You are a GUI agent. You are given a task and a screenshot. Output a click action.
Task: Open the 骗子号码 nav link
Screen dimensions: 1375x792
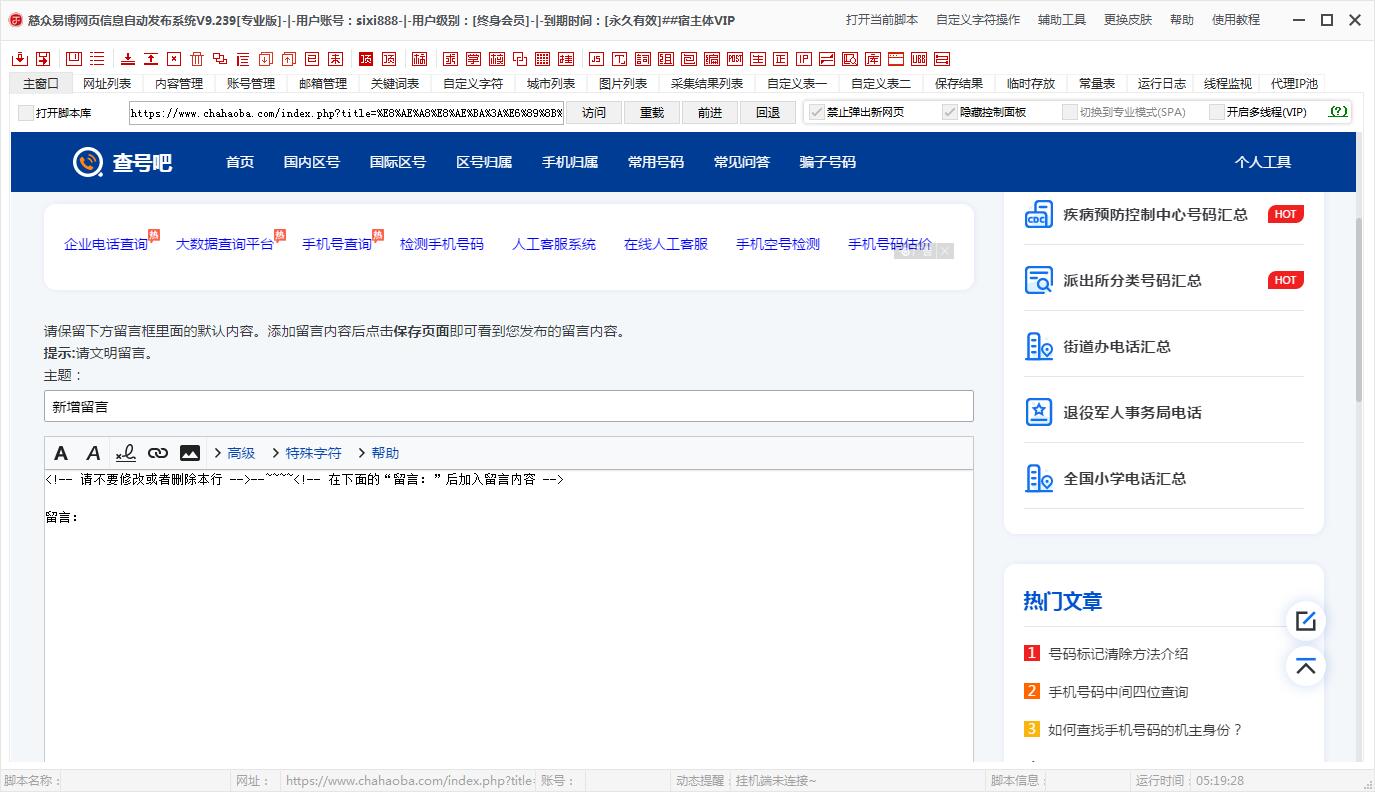point(828,162)
